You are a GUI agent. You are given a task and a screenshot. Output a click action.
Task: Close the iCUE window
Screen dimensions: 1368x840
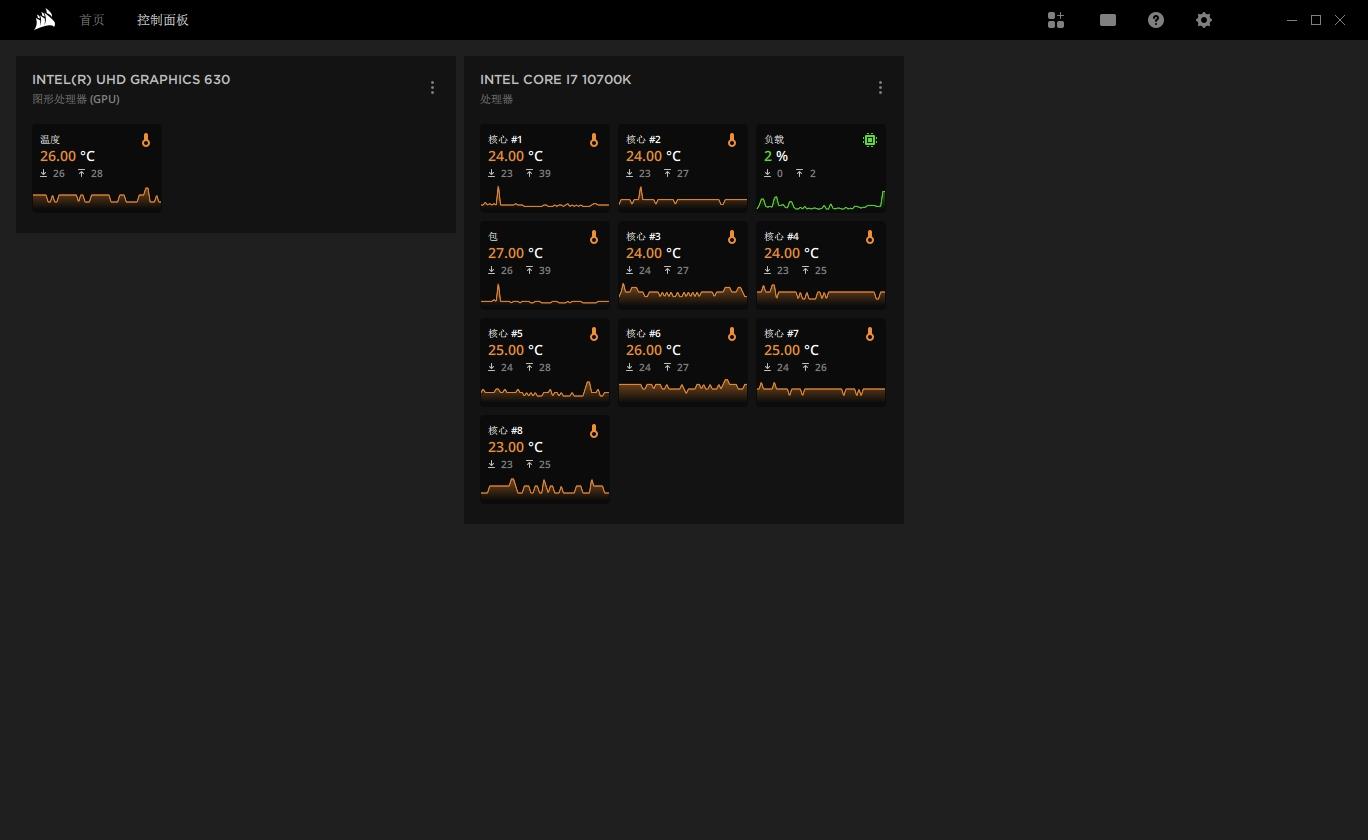(1340, 20)
